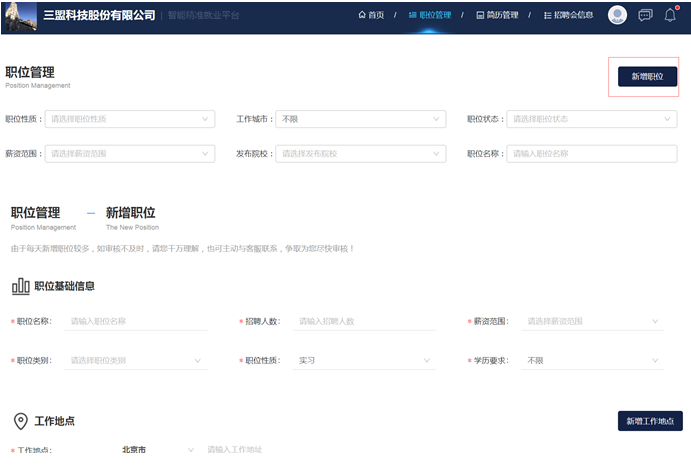Click the user avatar icon
The height and width of the screenshot is (468, 691).
617,15
